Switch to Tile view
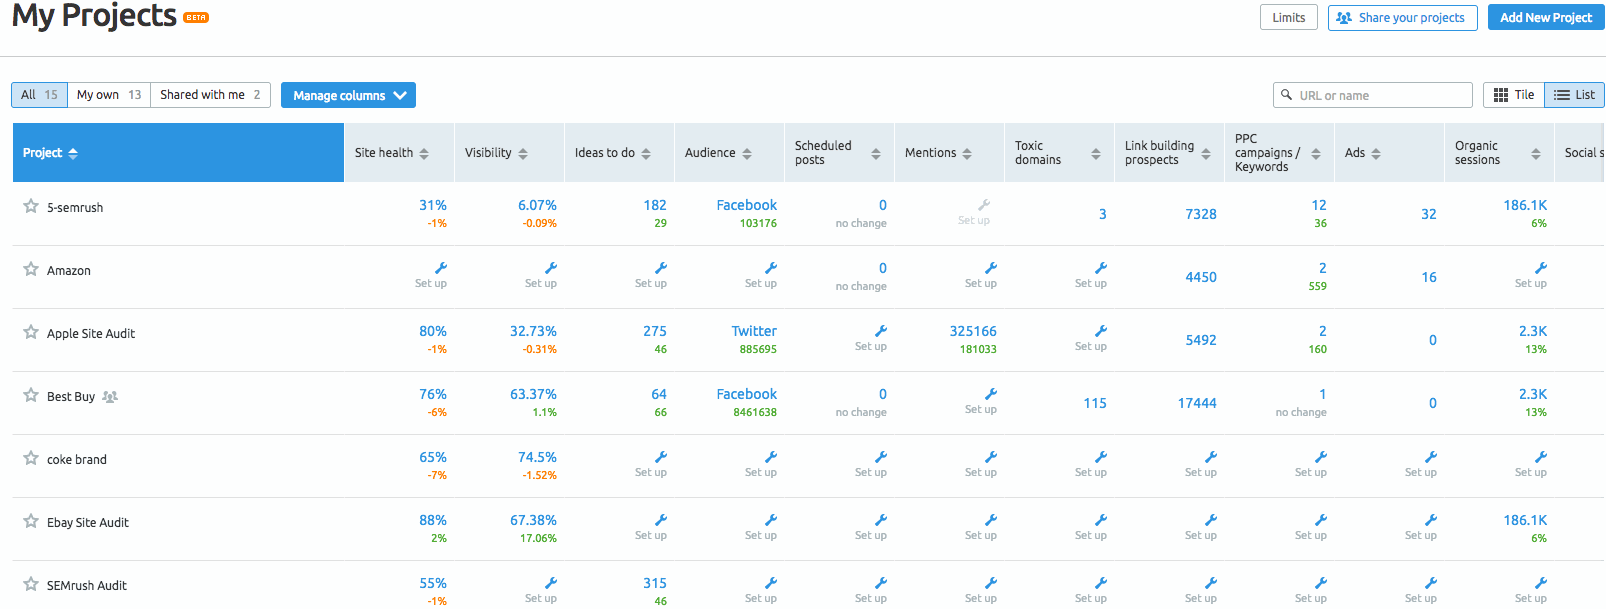1606x609 pixels. [1514, 95]
